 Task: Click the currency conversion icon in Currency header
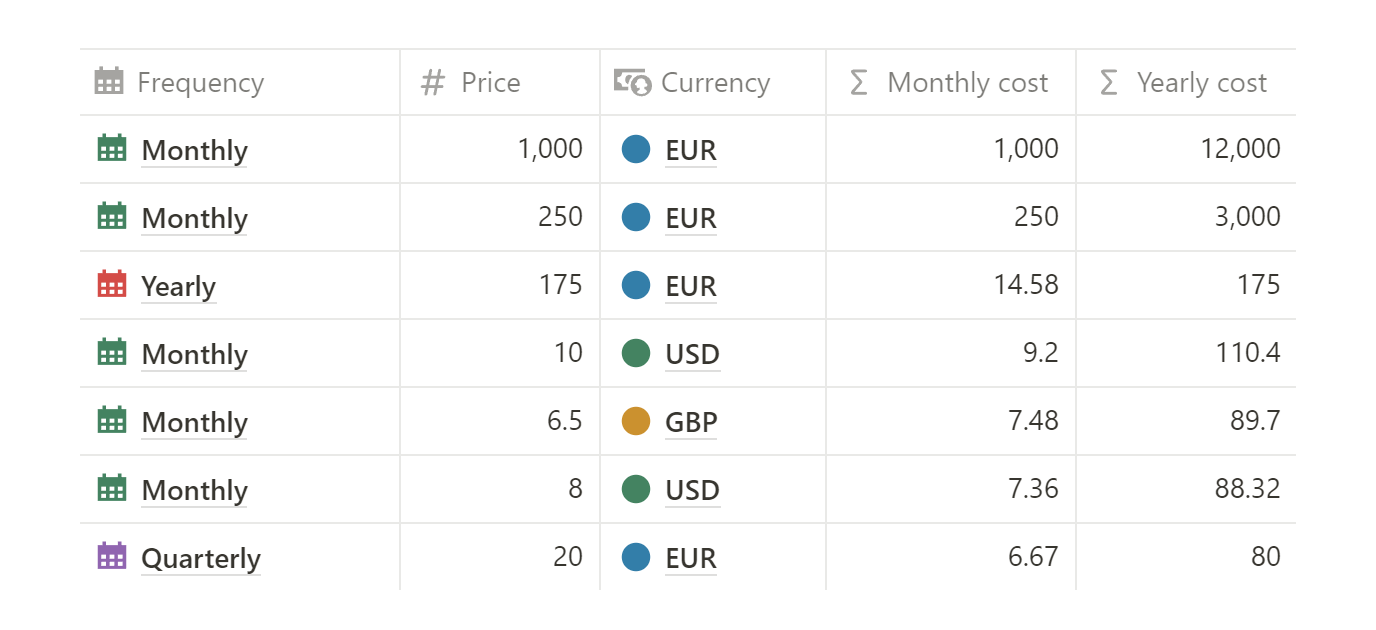point(629,82)
